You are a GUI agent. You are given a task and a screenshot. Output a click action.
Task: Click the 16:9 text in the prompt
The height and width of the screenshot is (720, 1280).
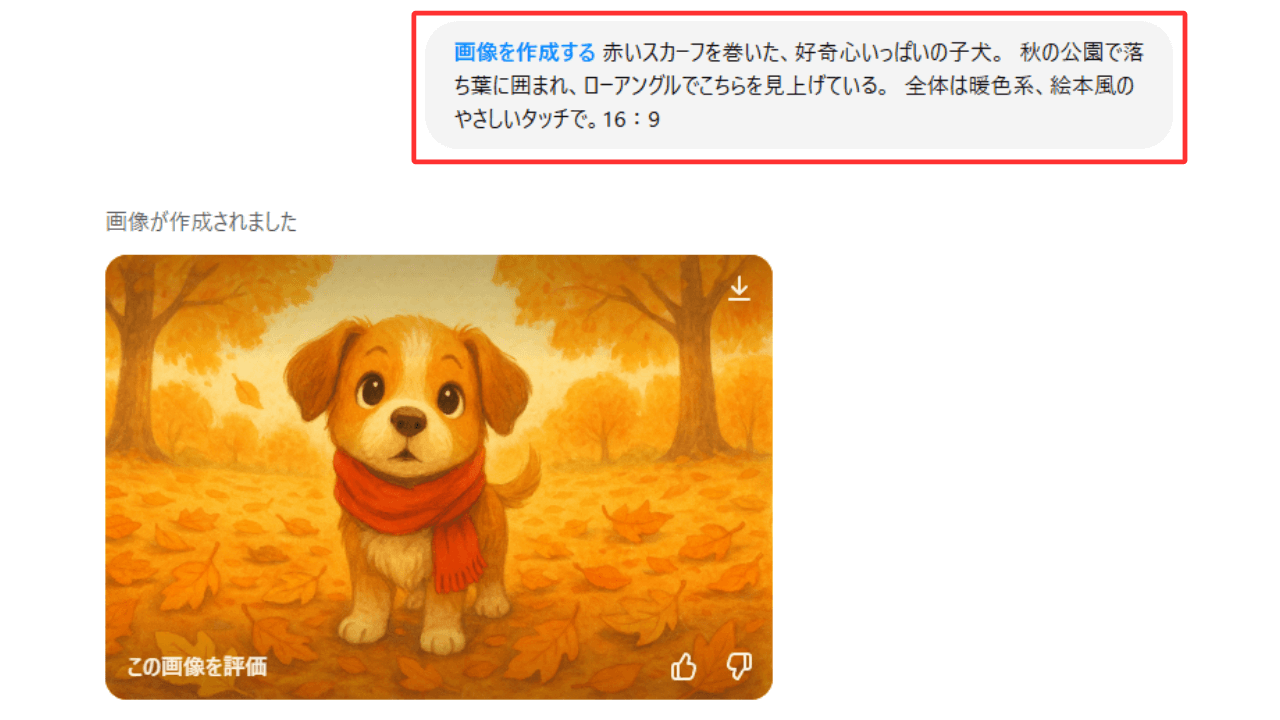click(632, 120)
